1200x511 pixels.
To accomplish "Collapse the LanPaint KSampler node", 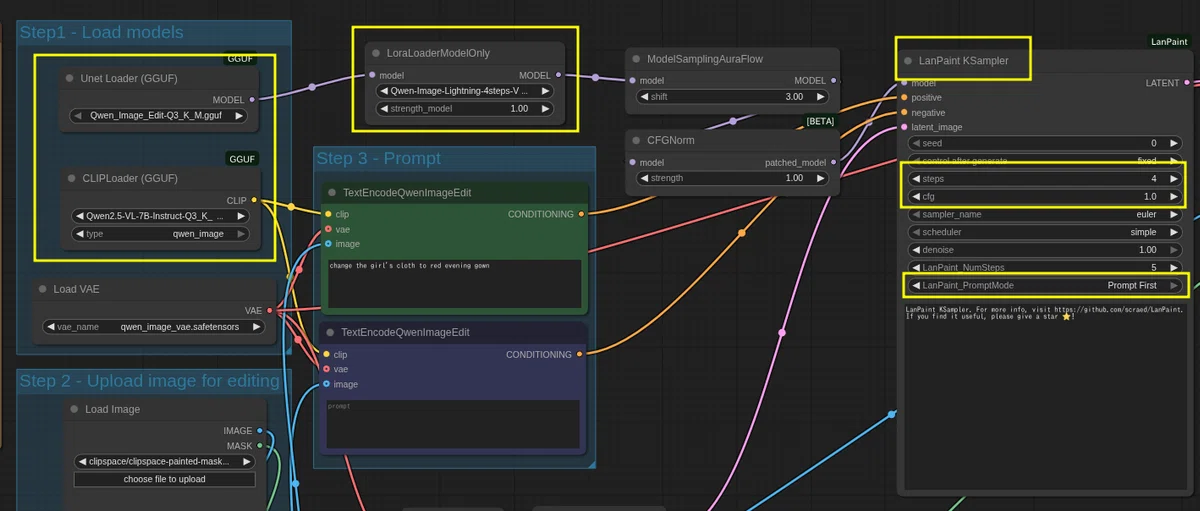I will point(908,61).
